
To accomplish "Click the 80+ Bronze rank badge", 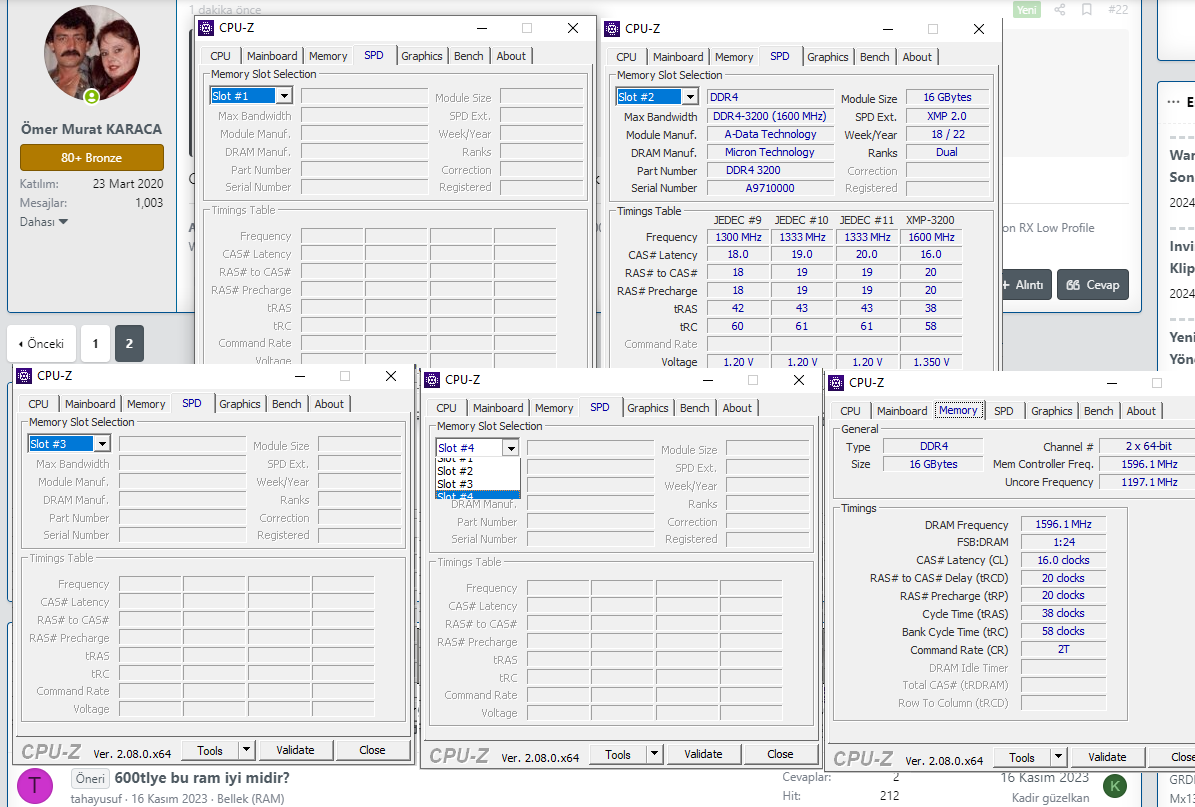I will click(x=91, y=158).
